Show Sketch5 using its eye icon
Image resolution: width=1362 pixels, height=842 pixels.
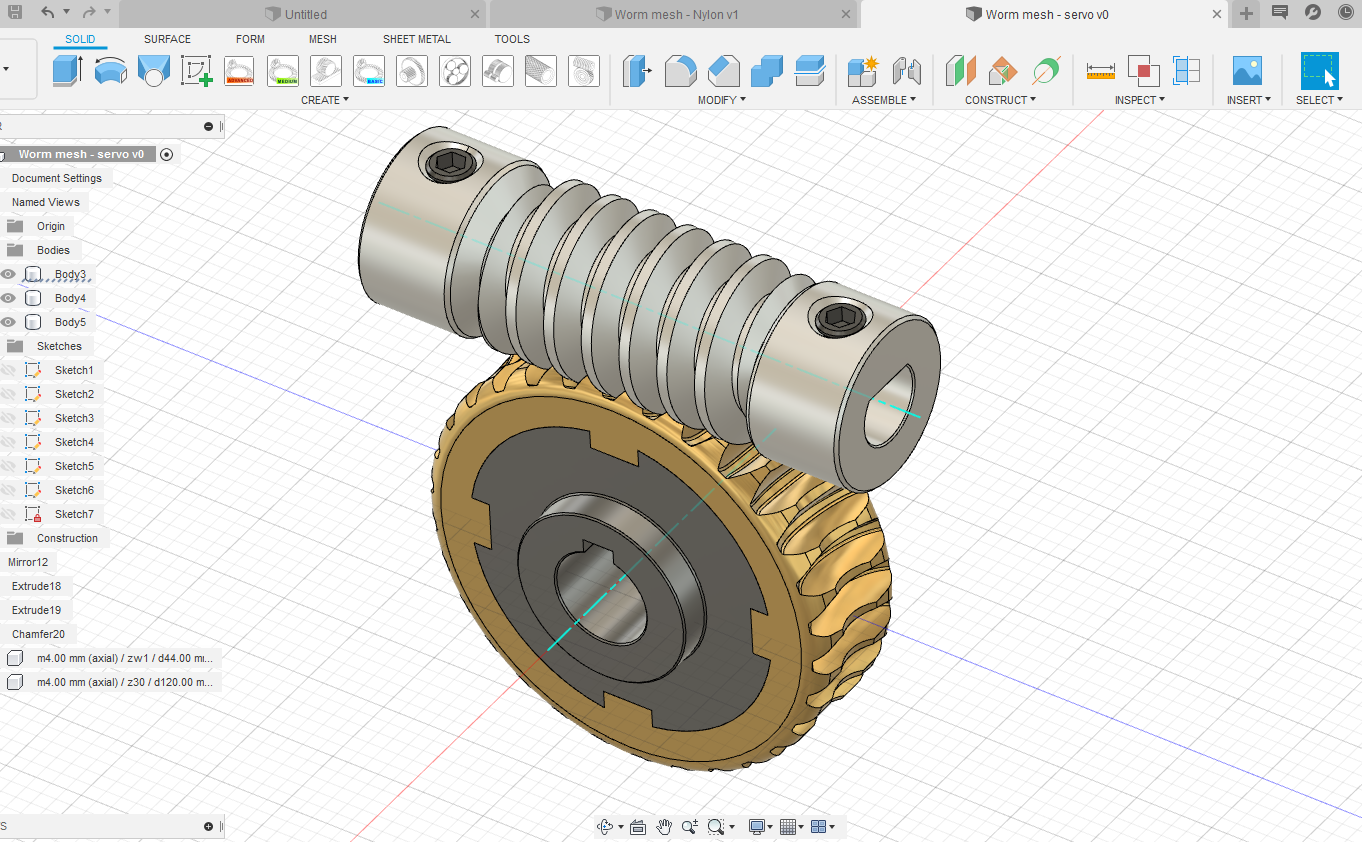click(8, 466)
